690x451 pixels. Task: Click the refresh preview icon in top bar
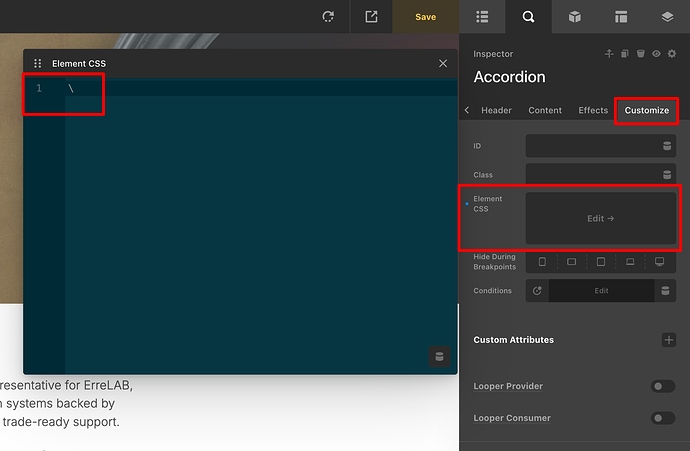pyautogui.click(x=328, y=17)
